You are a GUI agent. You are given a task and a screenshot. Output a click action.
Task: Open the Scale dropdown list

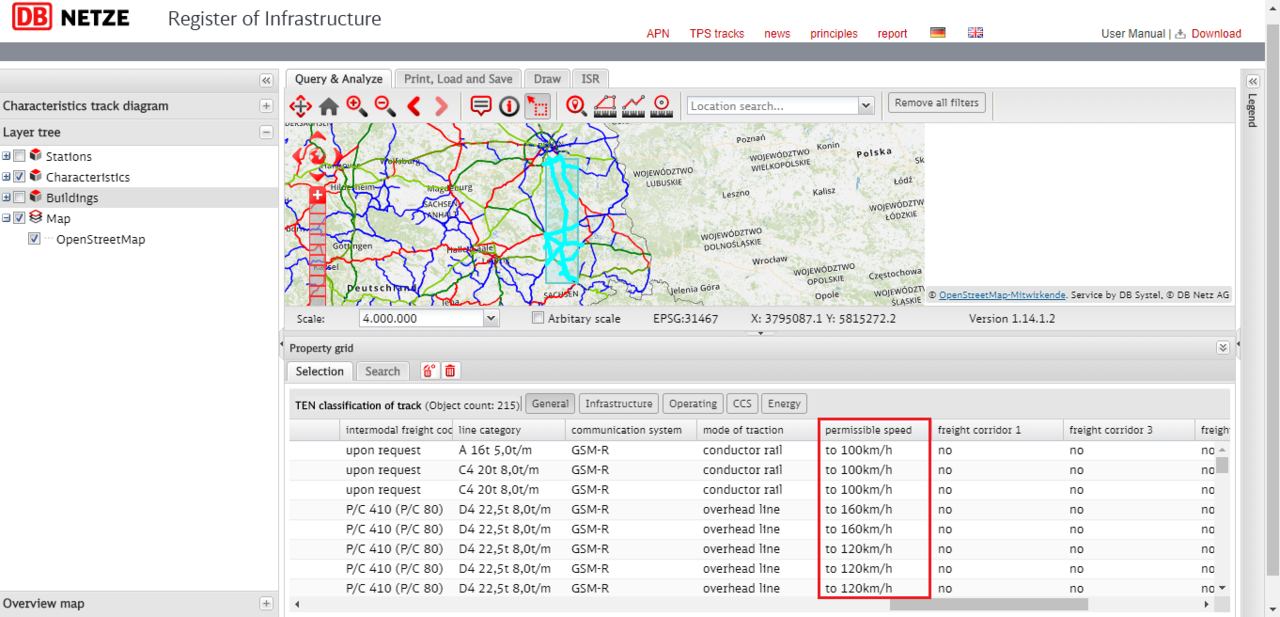(490, 318)
